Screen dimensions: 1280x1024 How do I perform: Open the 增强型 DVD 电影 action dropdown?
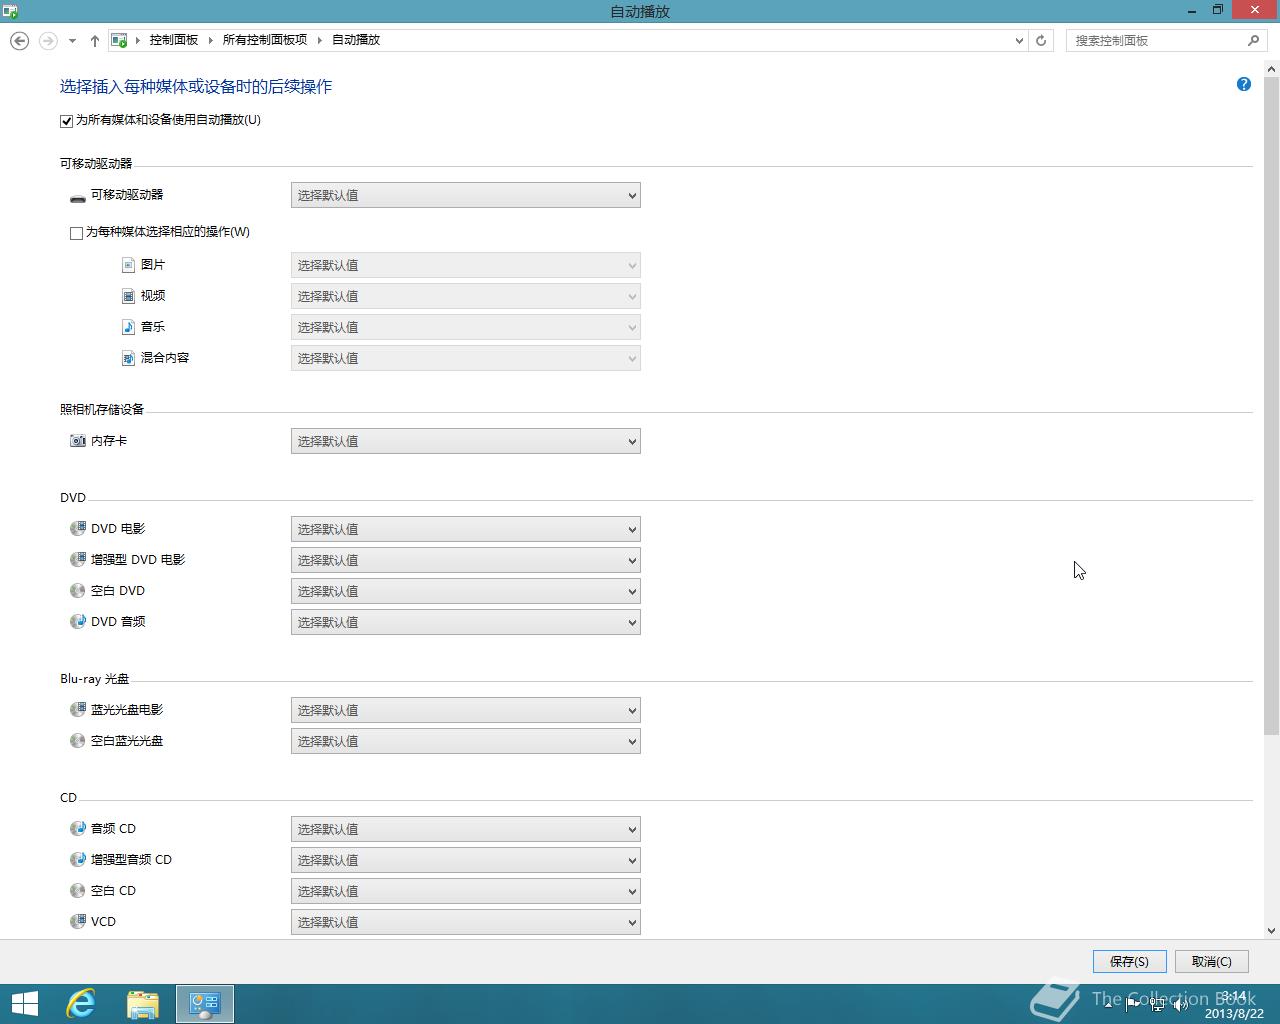[x=466, y=560]
